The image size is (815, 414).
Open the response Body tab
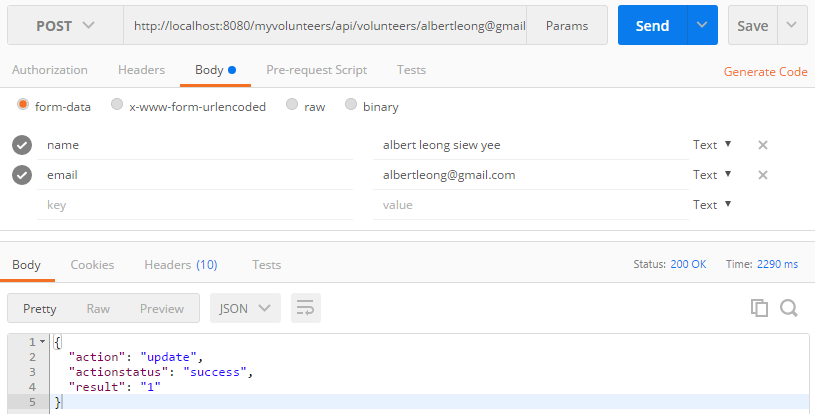[x=27, y=264]
